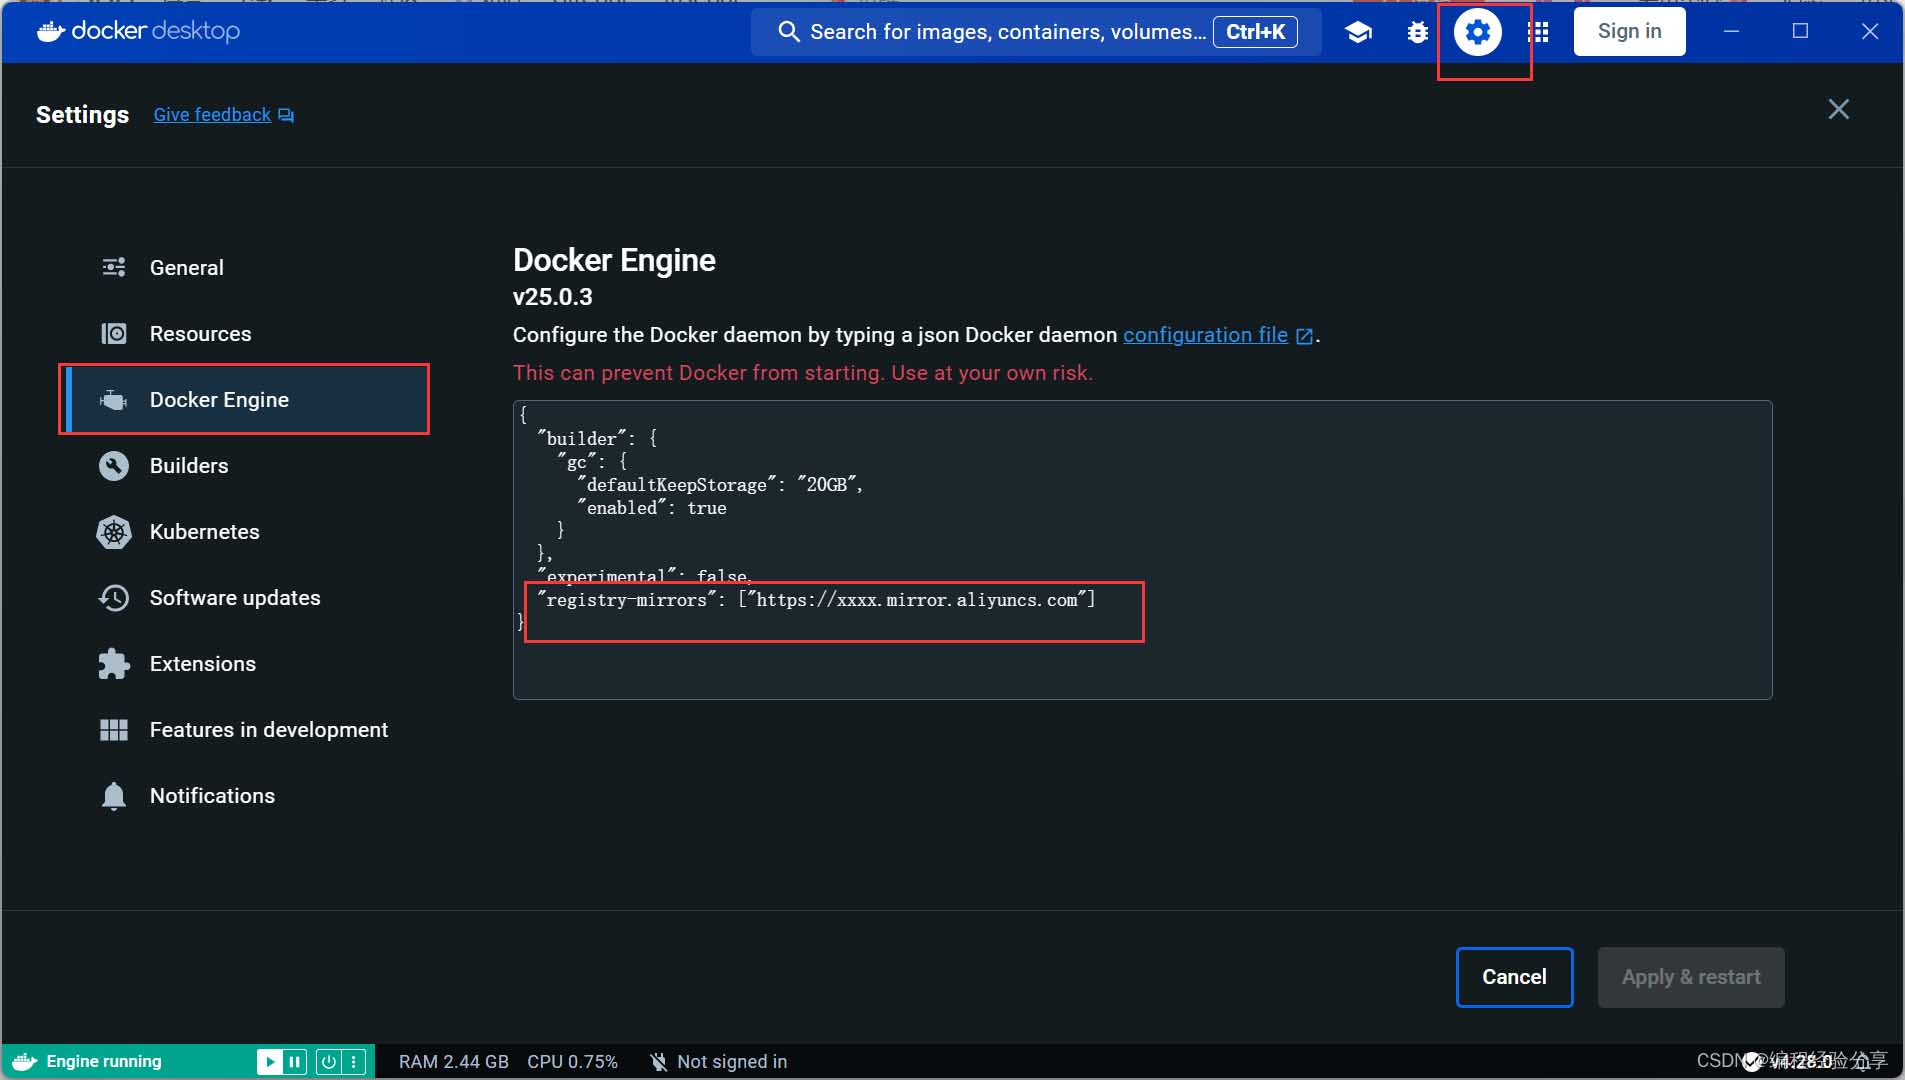Focus the search images, containers, volumes field
This screenshot has height=1080, width=1905.
click(1036, 32)
